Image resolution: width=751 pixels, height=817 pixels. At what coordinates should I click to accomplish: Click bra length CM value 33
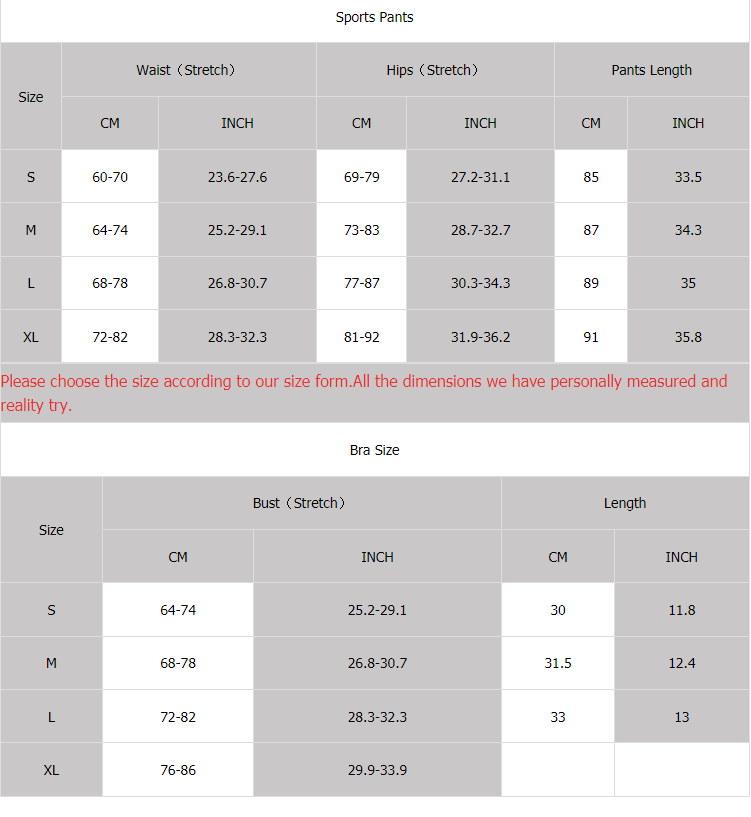pos(558,717)
